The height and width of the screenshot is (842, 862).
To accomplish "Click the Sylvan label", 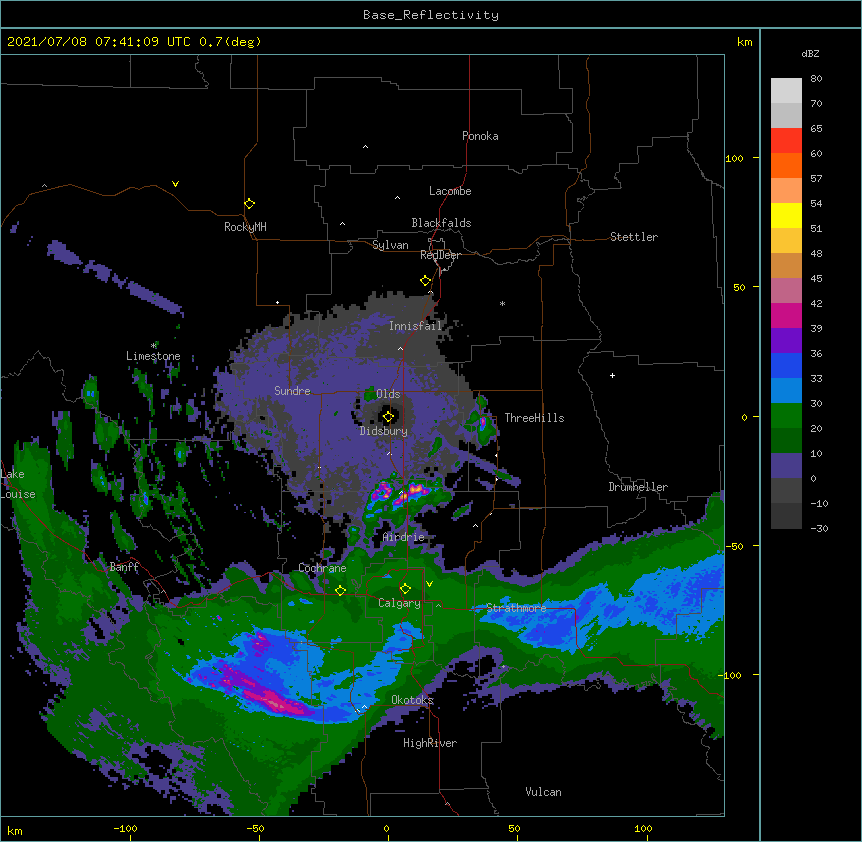I will point(390,245).
